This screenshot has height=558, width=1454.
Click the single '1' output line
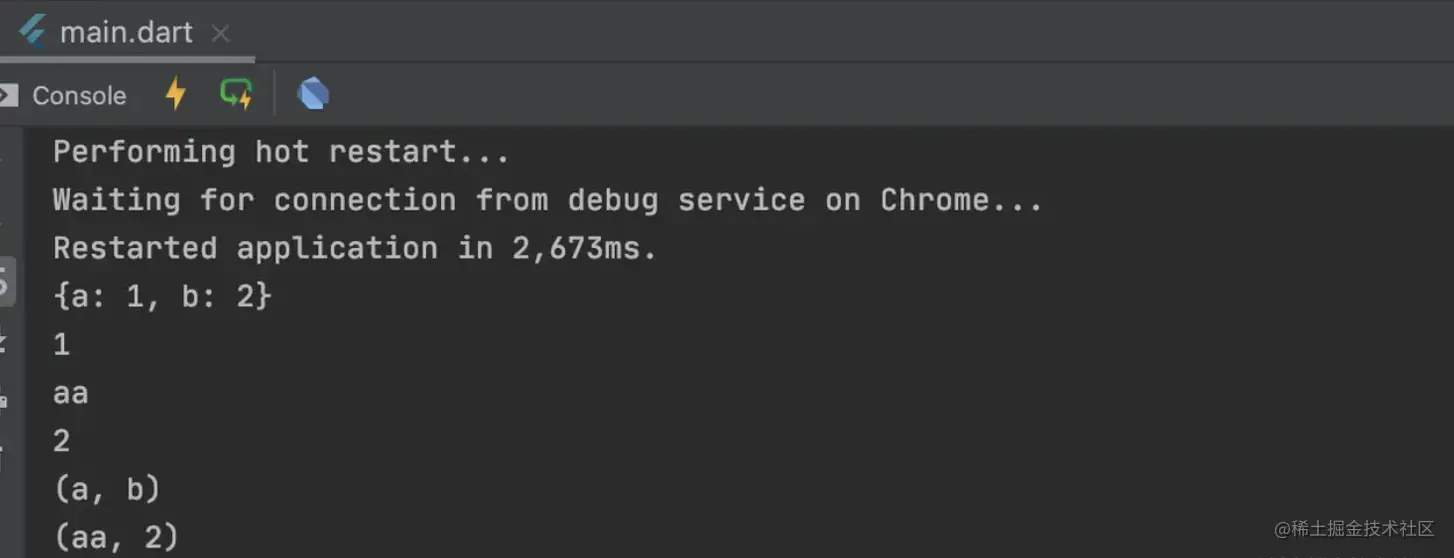61,345
